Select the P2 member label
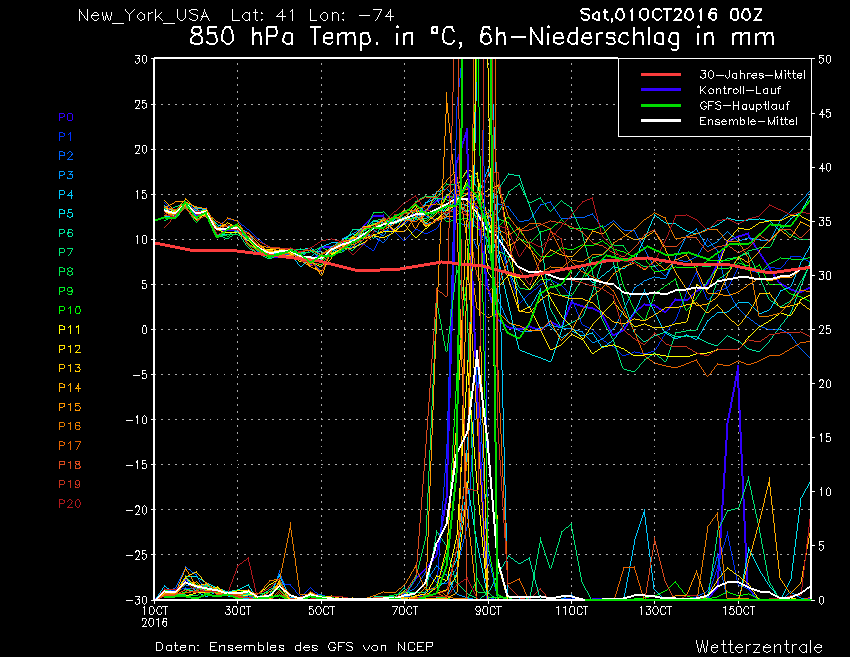The image size is (850, 657). pyautogui.click(x=66, y=156)
